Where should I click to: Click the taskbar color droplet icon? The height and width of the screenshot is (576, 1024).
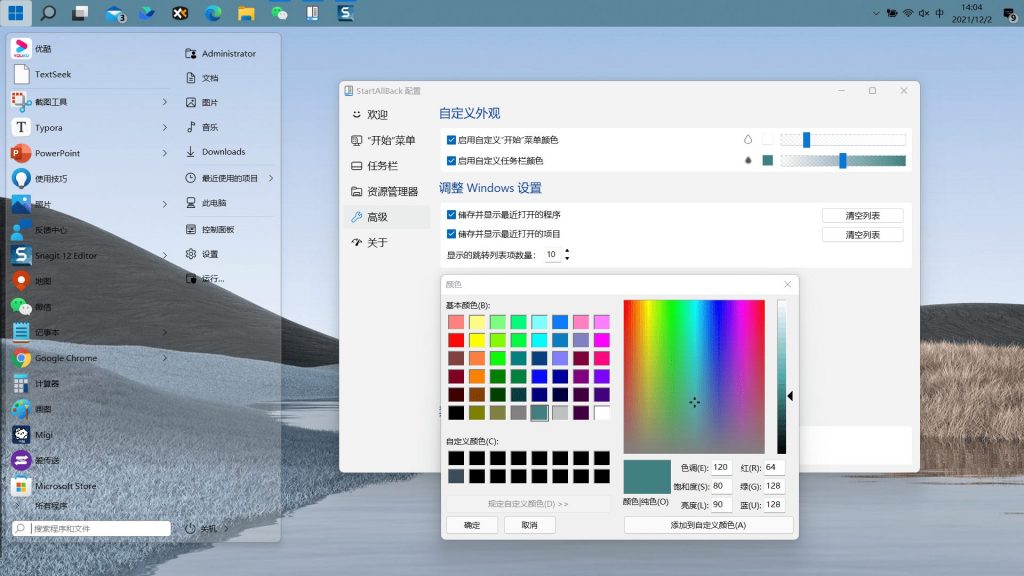coord(747,161)
